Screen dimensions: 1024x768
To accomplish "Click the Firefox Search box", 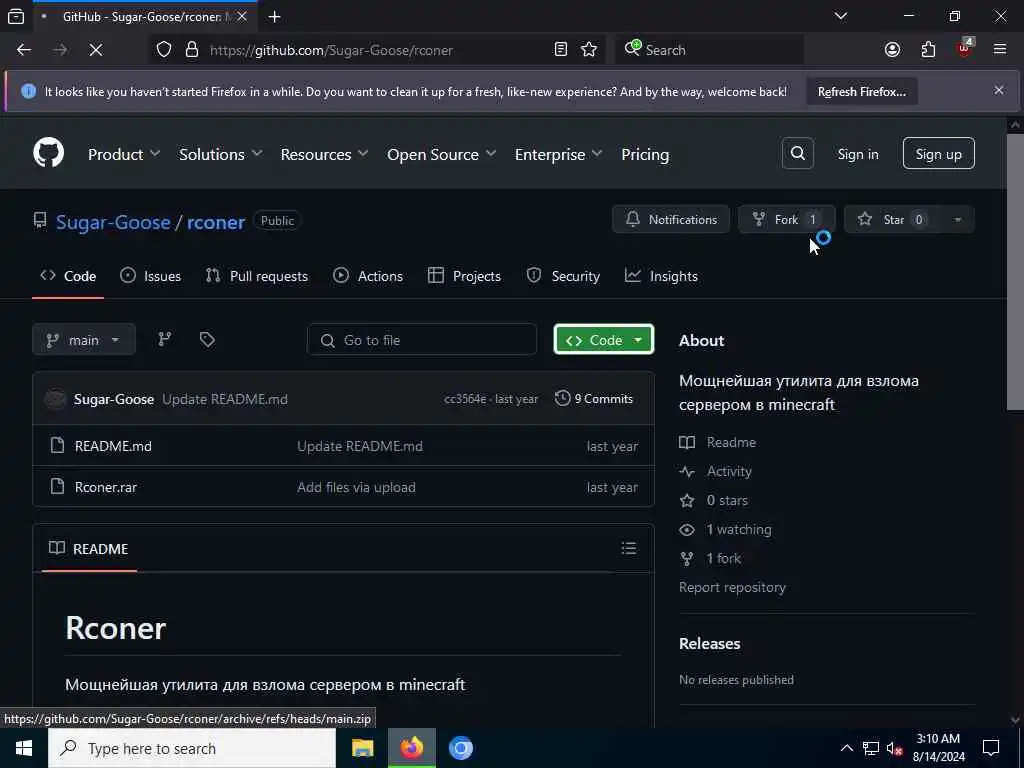I will pos(709,50).
